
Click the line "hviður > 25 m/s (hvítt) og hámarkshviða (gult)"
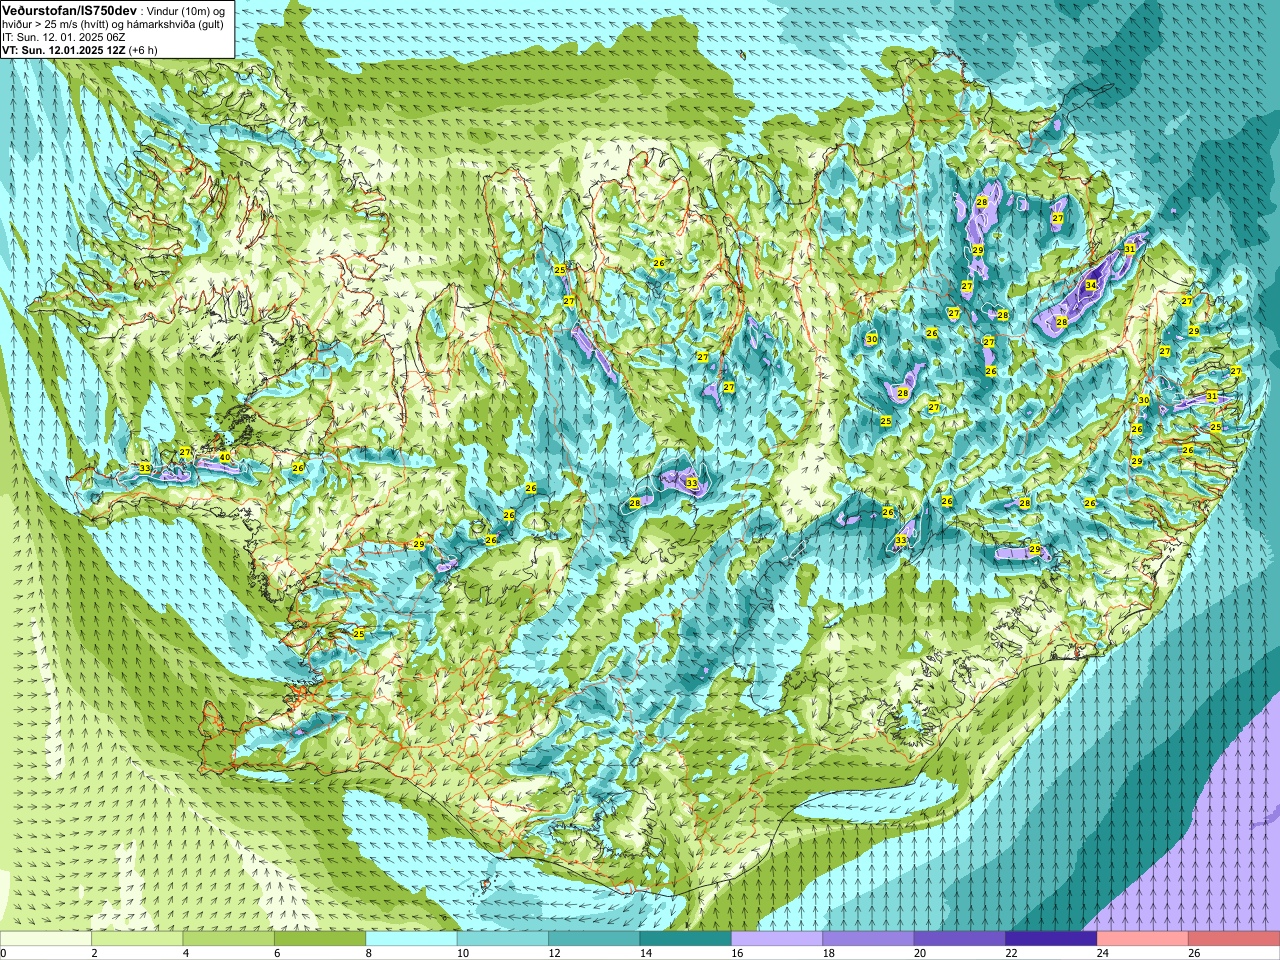point(113,24)
